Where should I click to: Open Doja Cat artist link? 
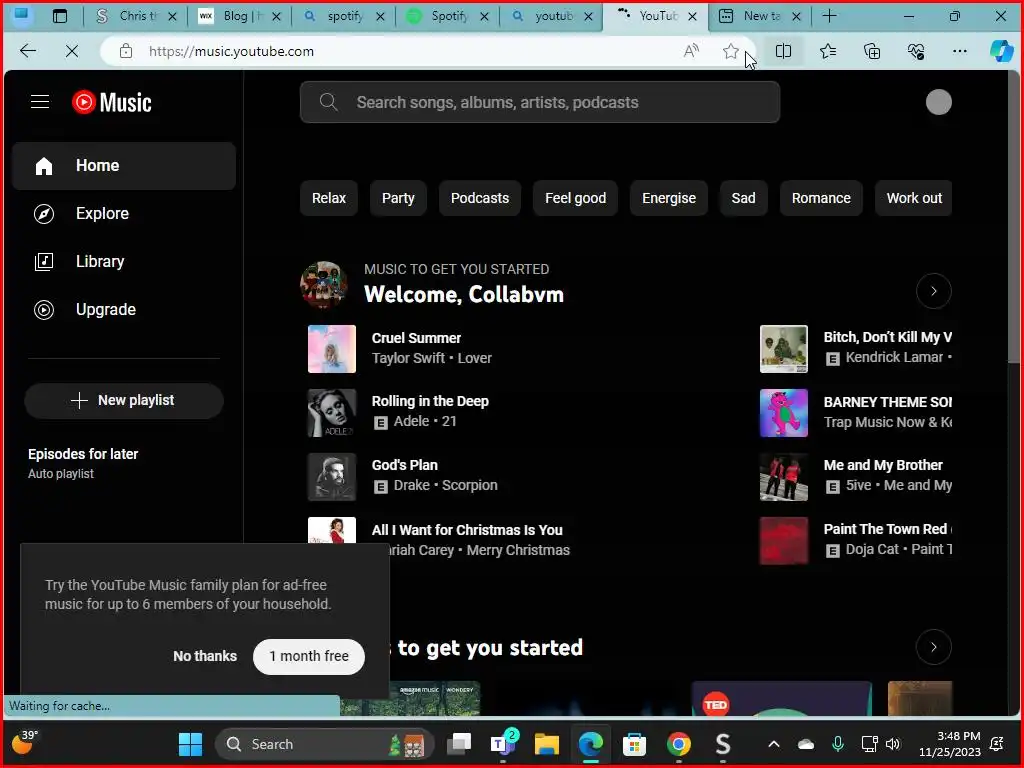tap(872, 549)
